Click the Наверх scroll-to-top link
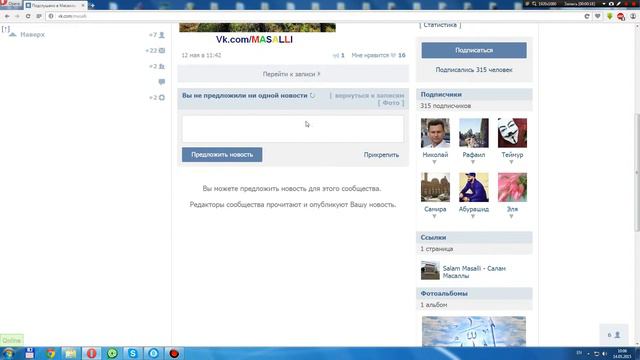This screenshot has height=360, width=640. 32,35
